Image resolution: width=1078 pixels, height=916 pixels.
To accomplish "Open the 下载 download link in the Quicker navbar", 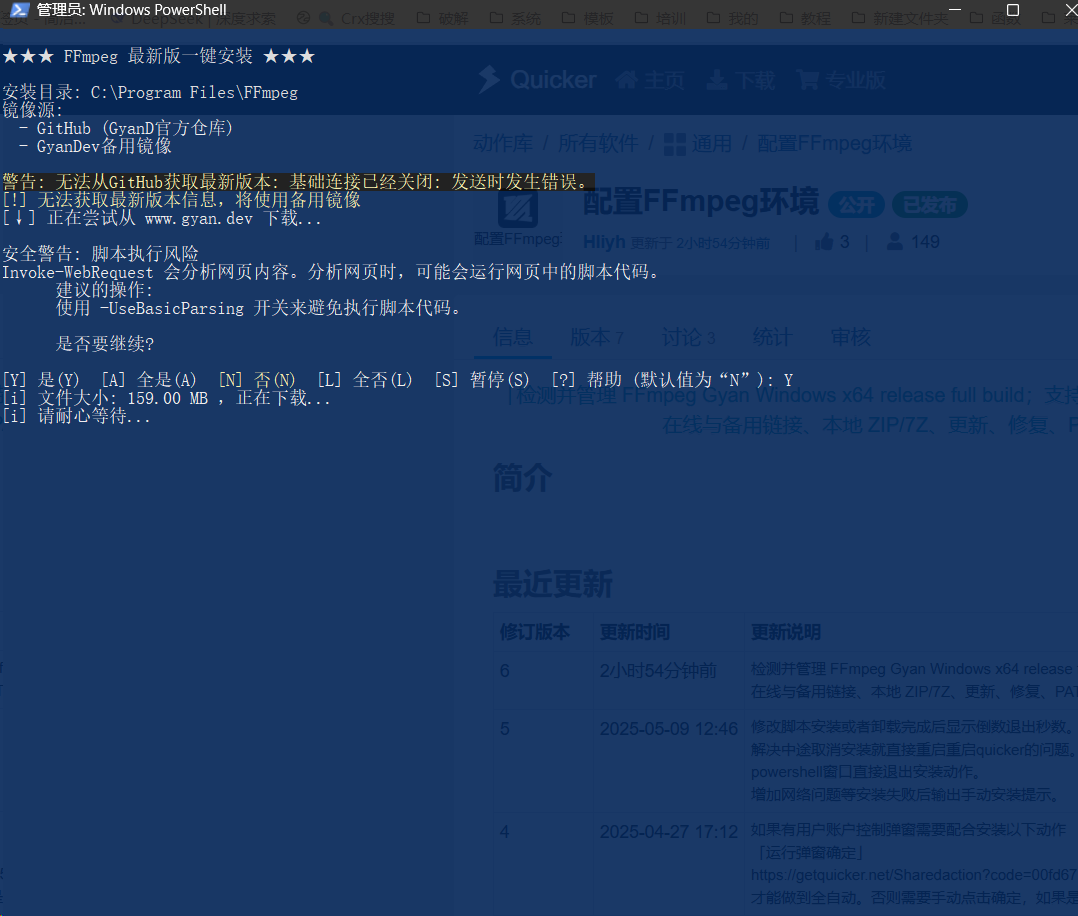I will point(741,80).
